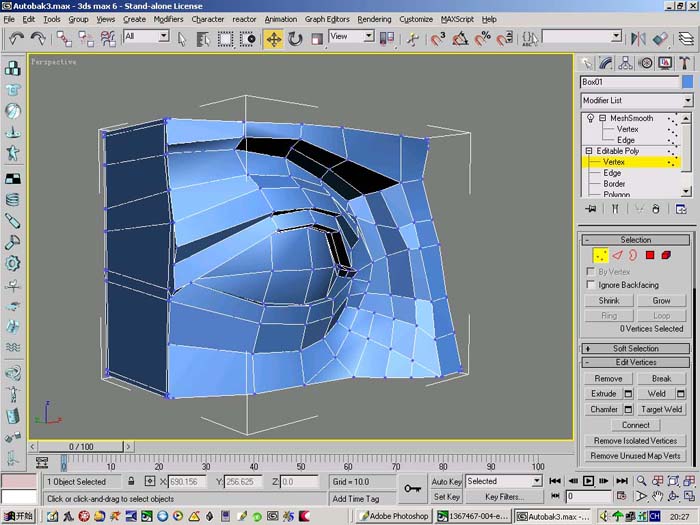Click the time slider at 0 / 100
700x525 pixels.
click(81, 446)
